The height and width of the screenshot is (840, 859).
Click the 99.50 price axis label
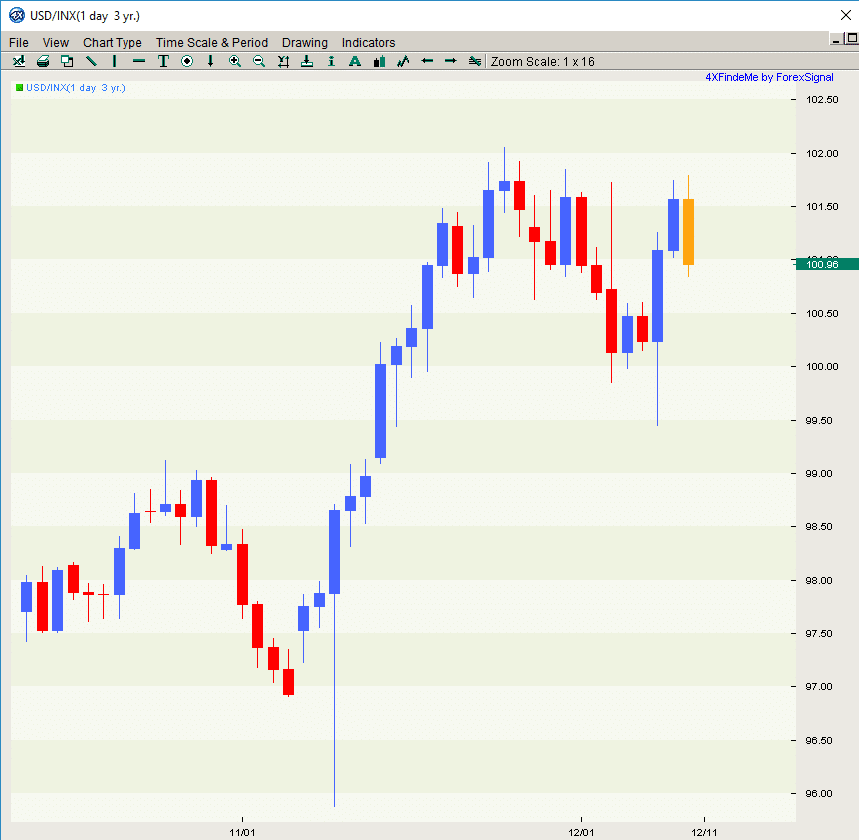pyautogui.click(x=819, y=420)
